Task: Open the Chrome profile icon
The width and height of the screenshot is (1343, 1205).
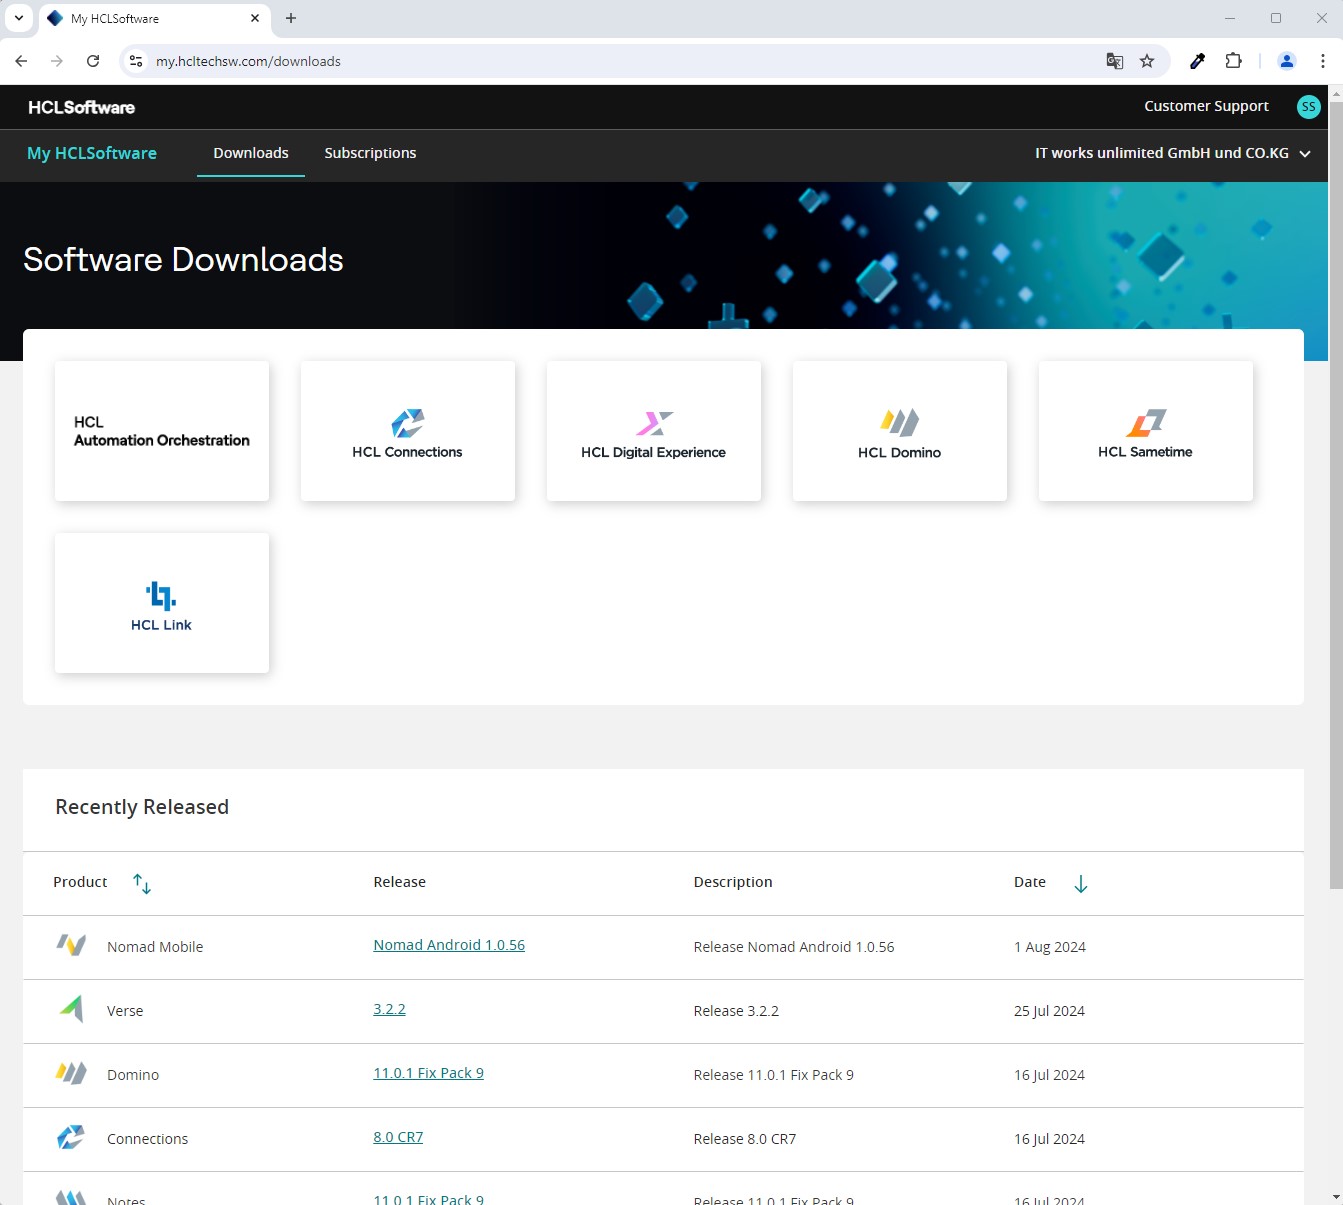Action: 1287,61
